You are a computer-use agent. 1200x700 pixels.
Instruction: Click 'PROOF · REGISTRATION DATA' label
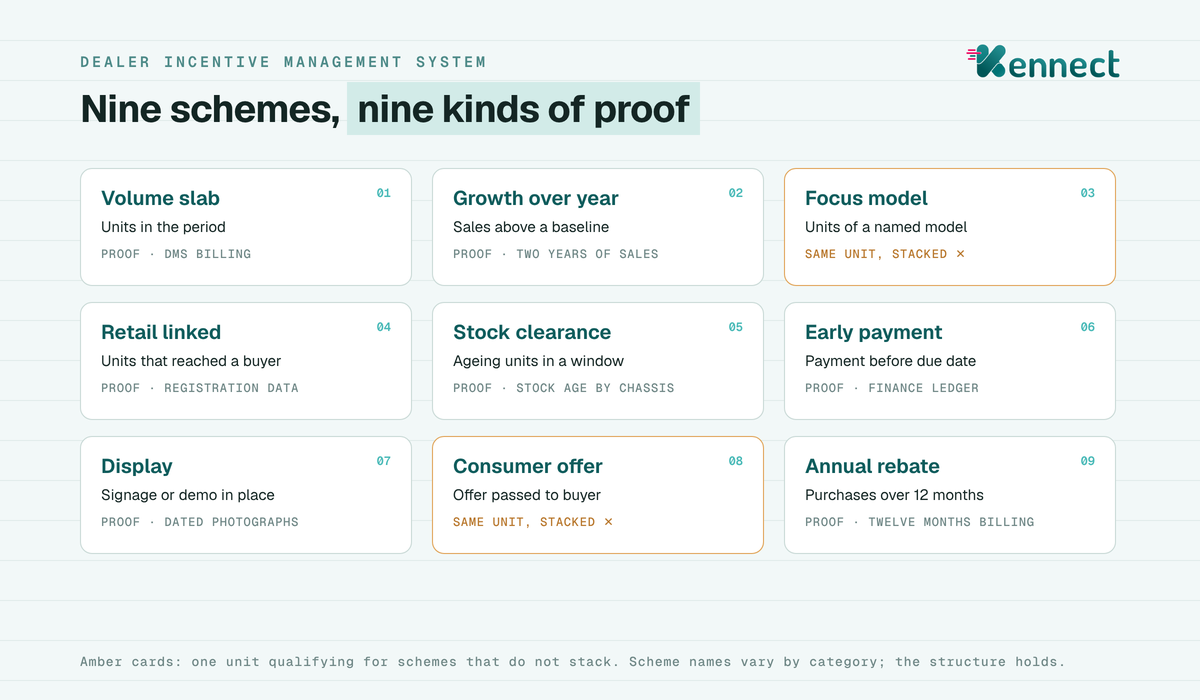pyautogui.click(x=200, y=388)
